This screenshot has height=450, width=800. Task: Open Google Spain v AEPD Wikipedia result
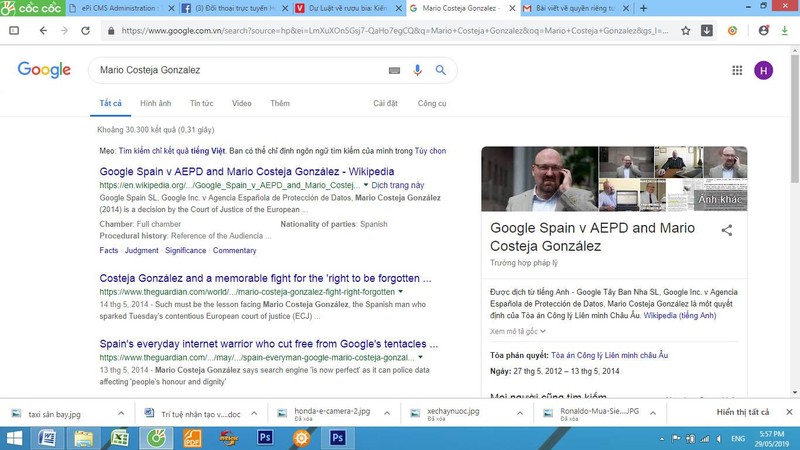[246, 171]
